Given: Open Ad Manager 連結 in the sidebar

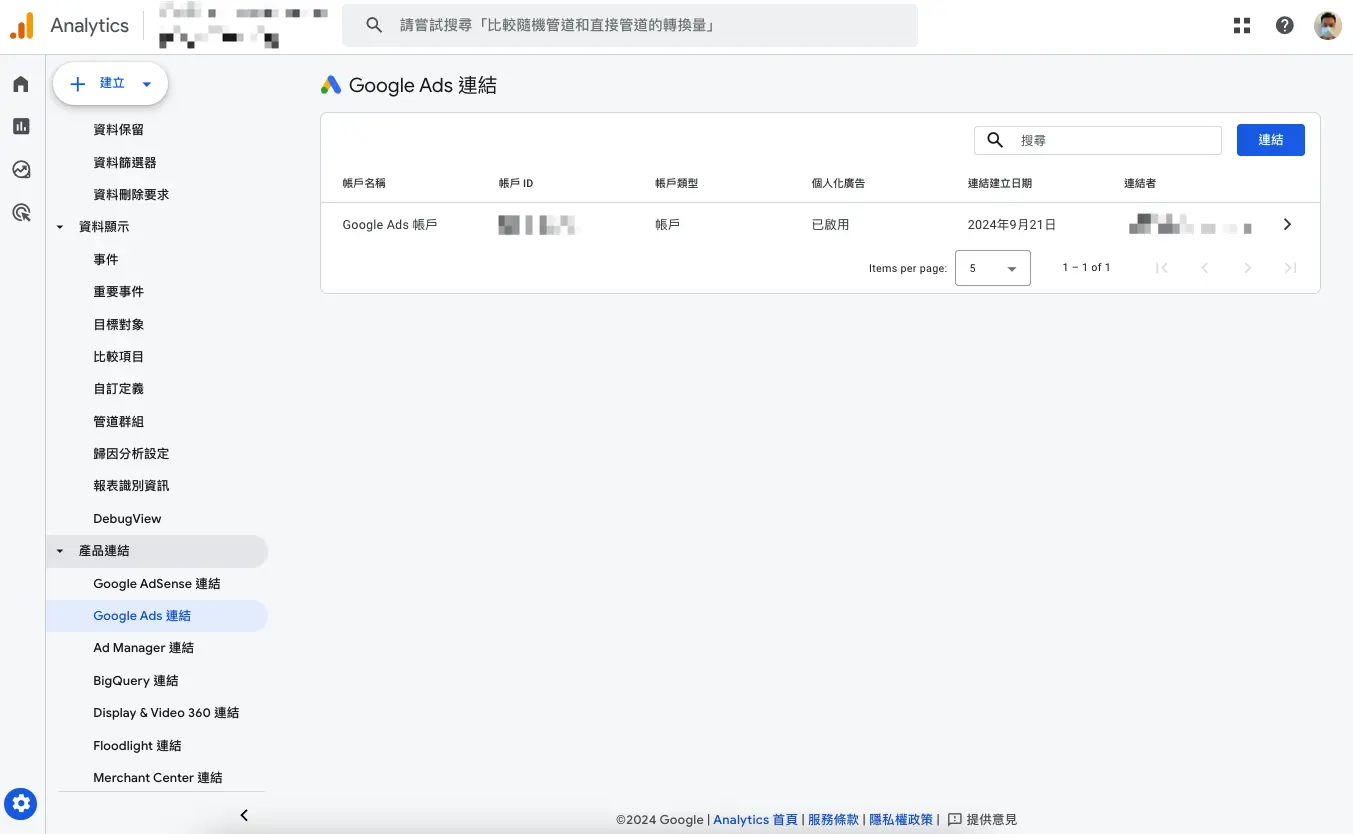Looking at the screenshot, I should [x=144, y=648].
